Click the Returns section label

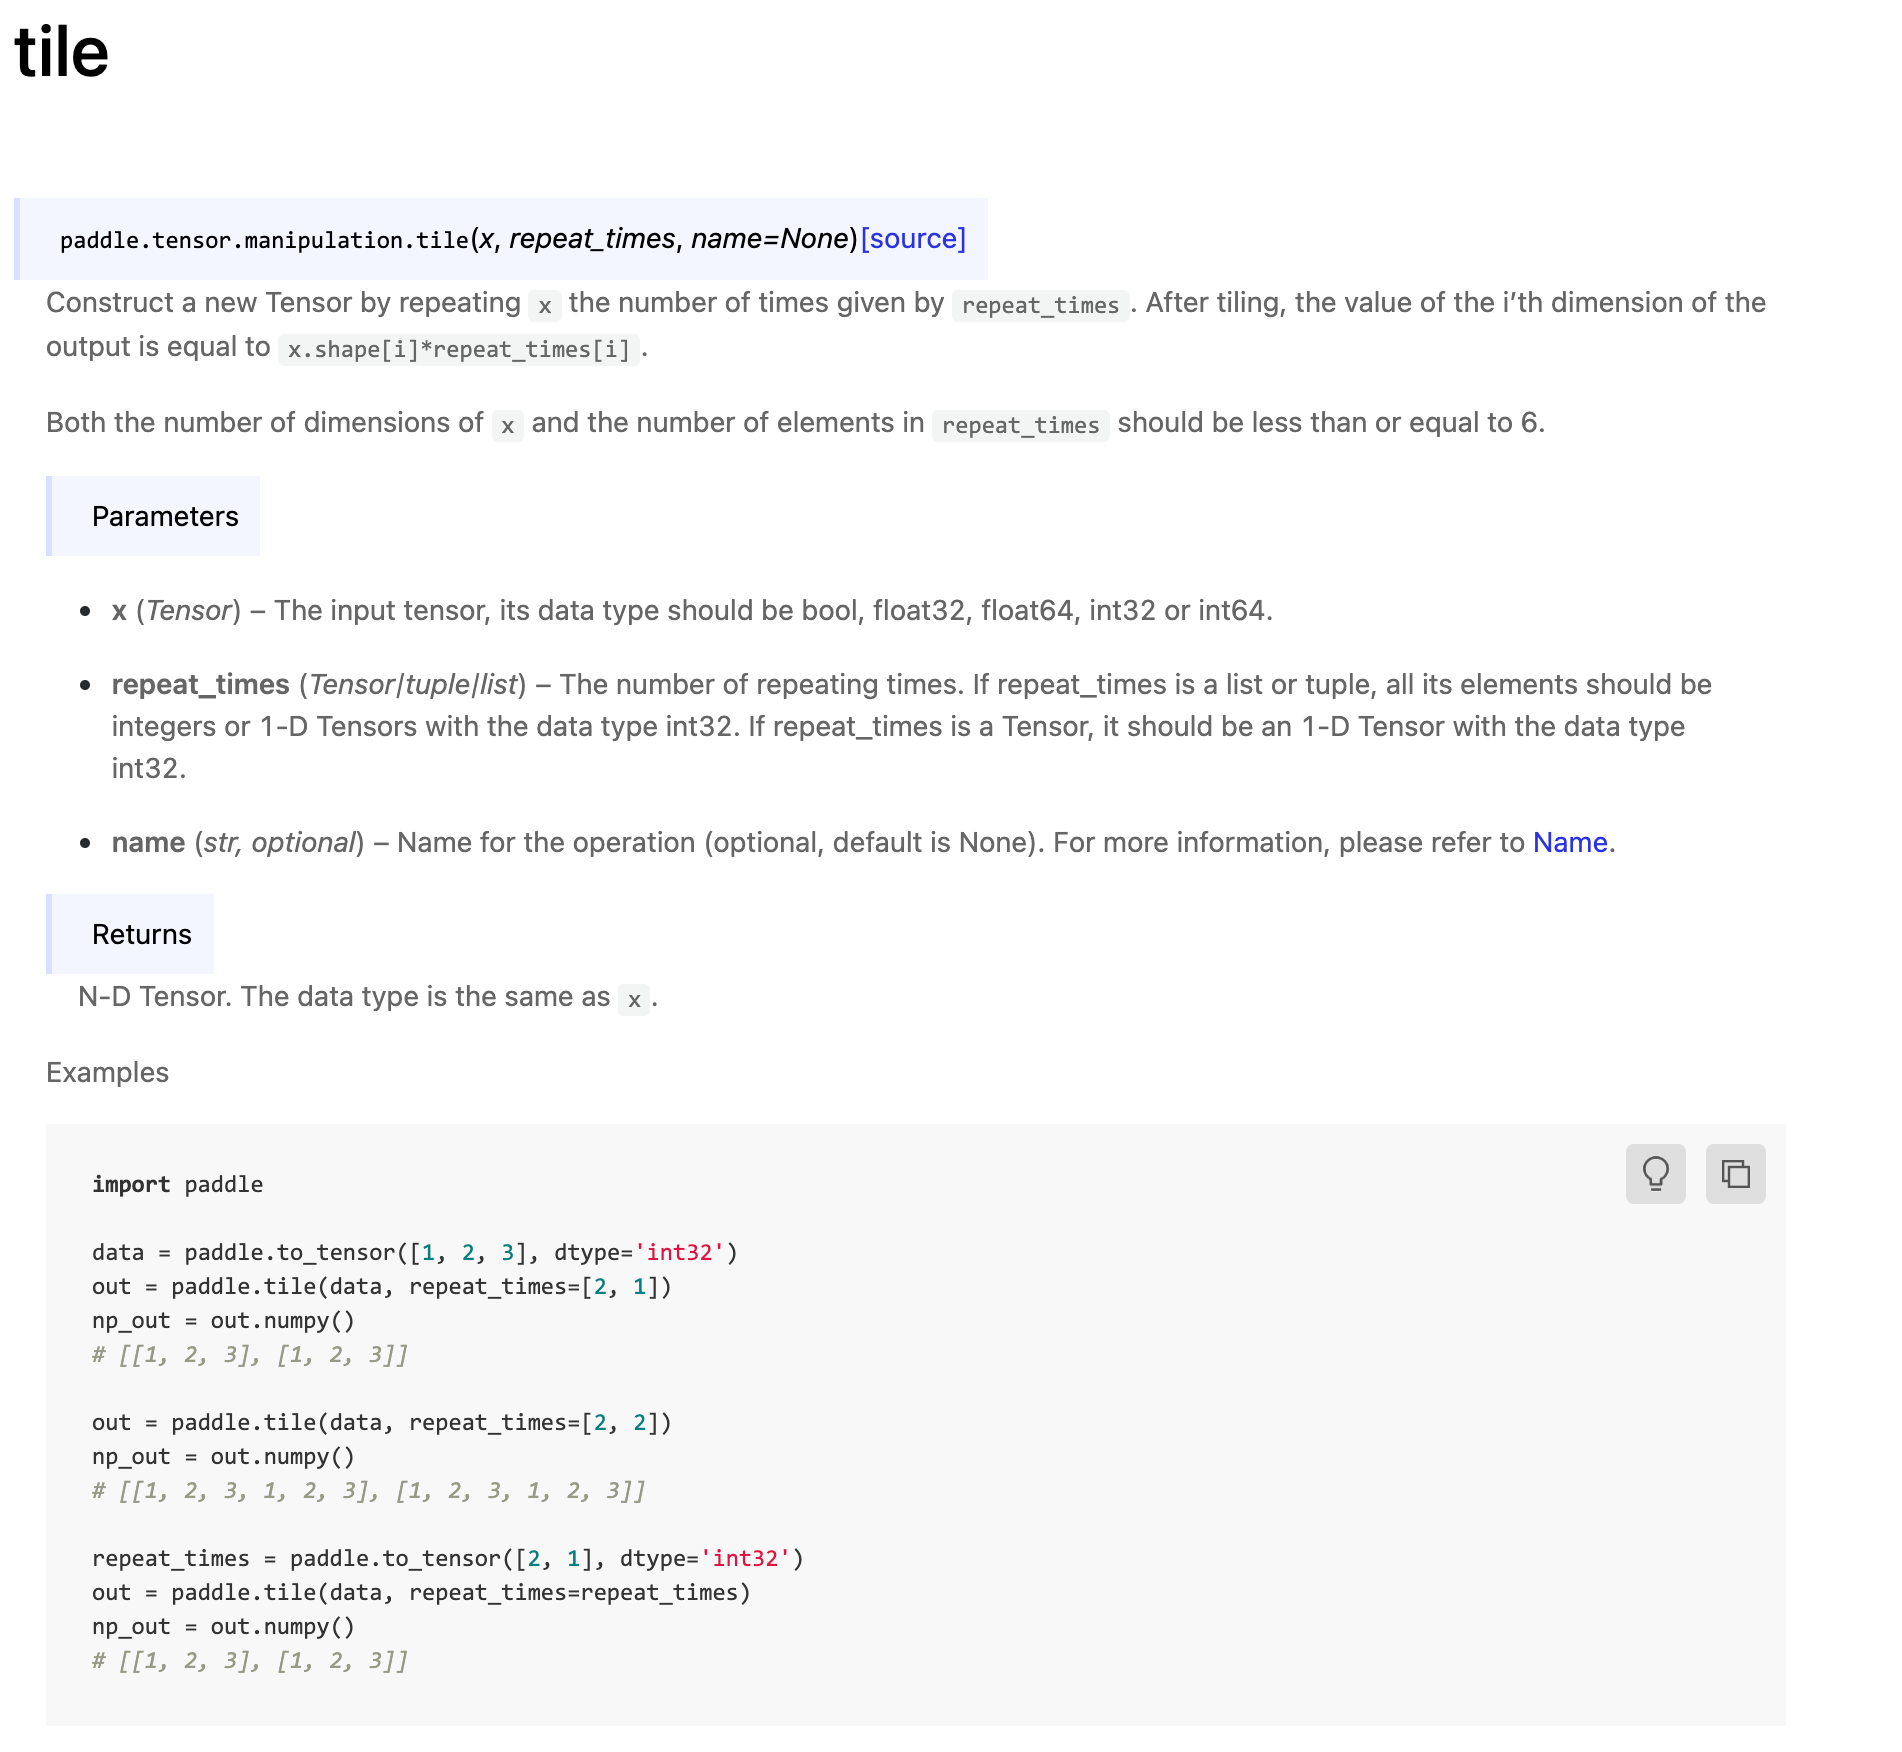pyautogui.click(x=141, y=934)
